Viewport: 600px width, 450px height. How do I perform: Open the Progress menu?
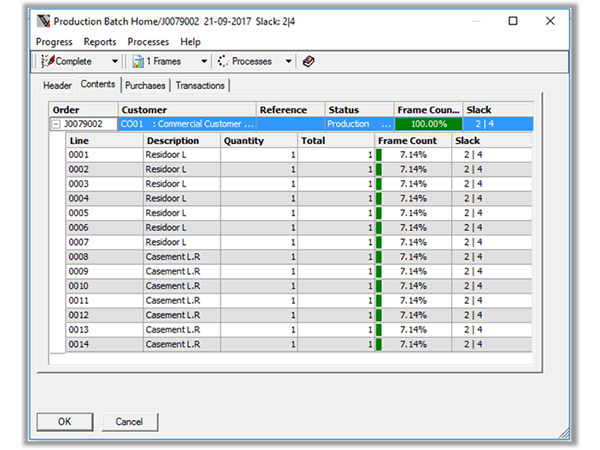[x=54, y=42]
